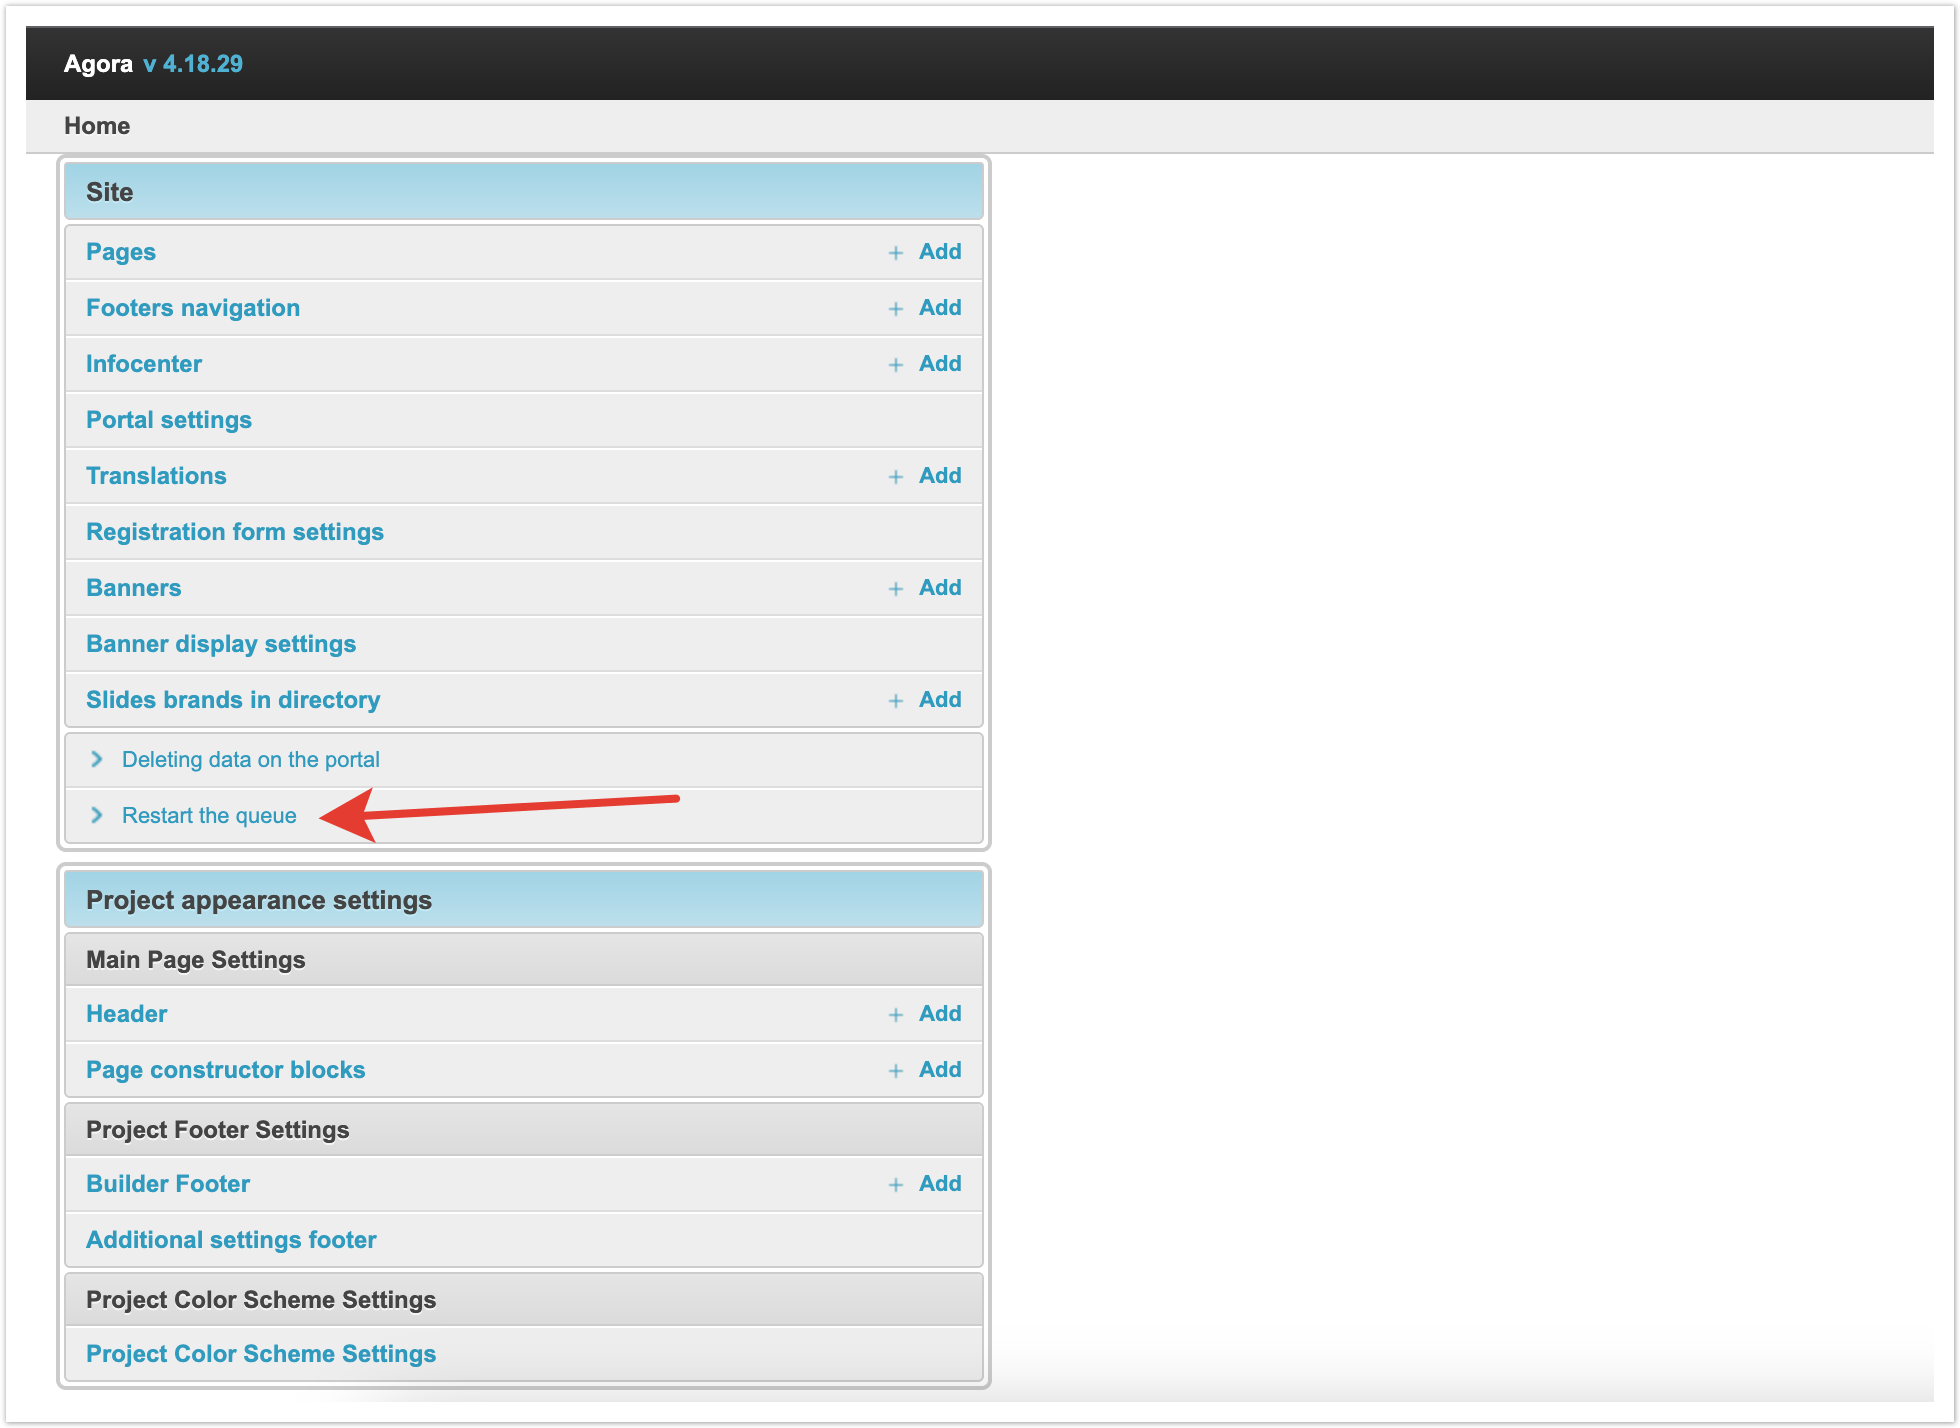This screenshot has height=1428, width=1960.
Task: Open Additional settings footer
Action: tap(231, 1240)
